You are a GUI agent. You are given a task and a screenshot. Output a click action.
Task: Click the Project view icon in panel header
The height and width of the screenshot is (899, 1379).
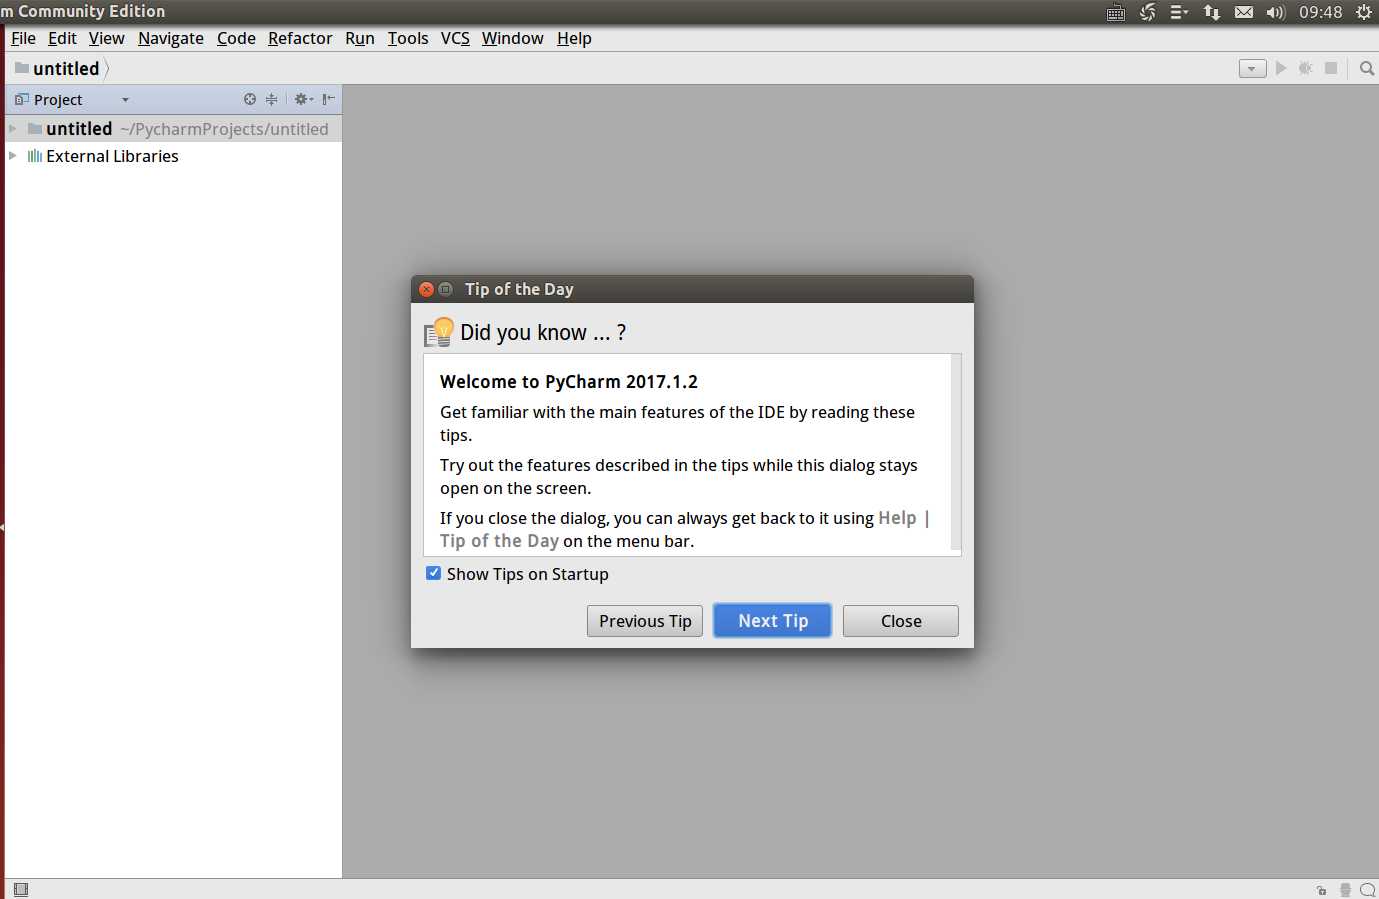(x=22, y=99)
